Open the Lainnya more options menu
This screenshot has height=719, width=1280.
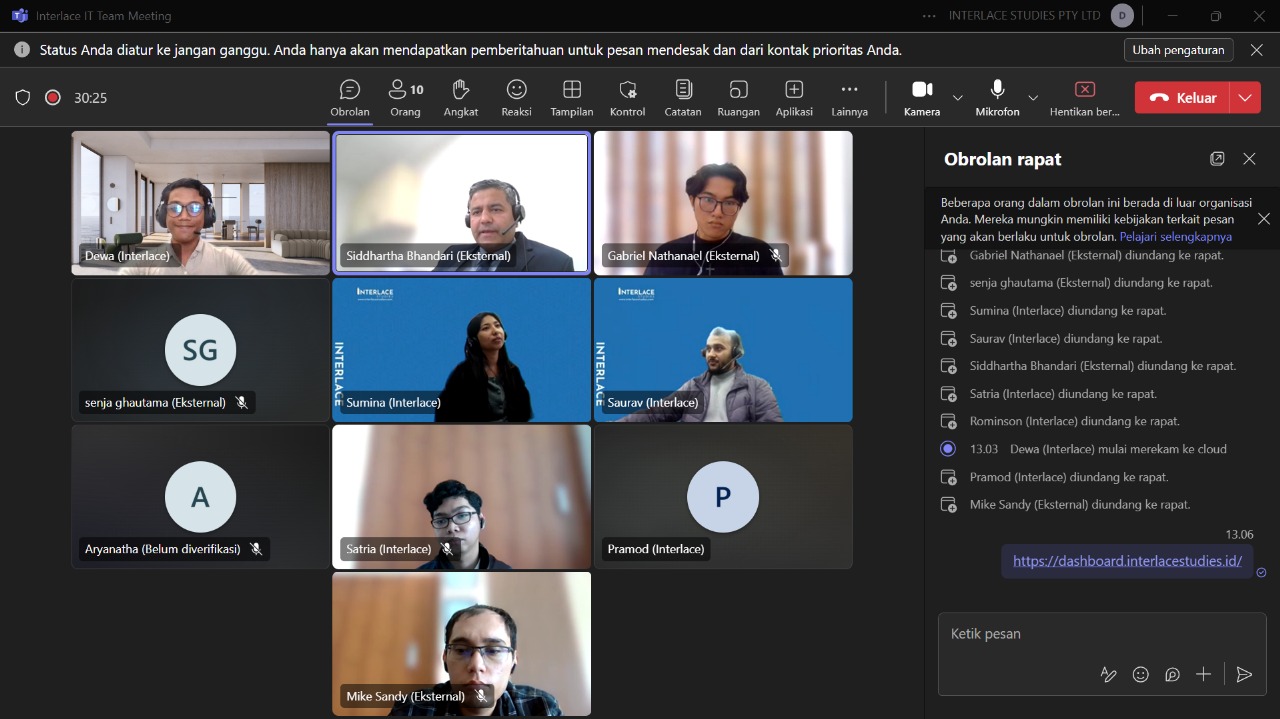[x=849, y=98]
